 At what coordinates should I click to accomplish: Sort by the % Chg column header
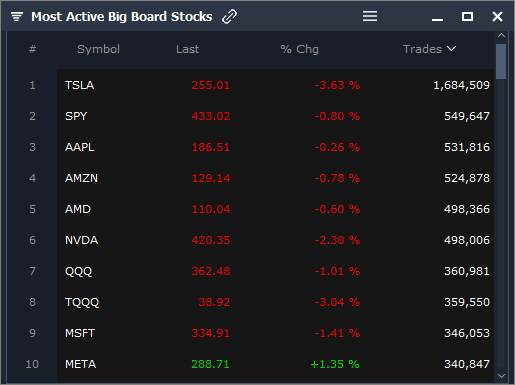299,49
